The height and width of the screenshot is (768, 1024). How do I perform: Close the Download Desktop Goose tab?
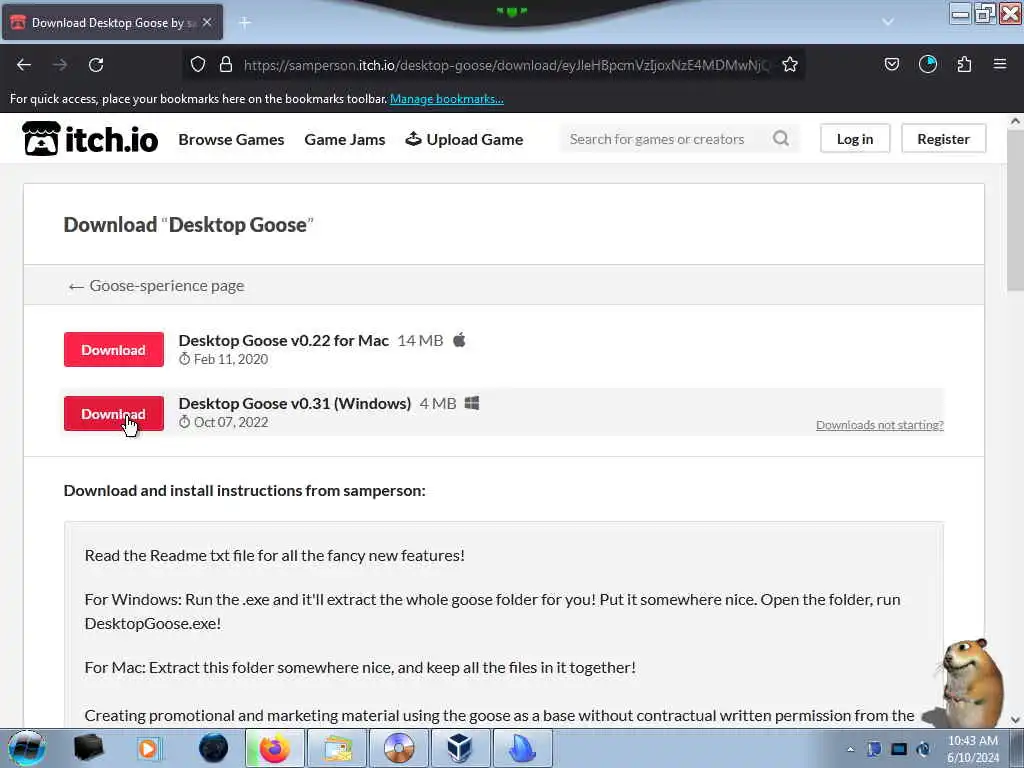click(207, 22)
